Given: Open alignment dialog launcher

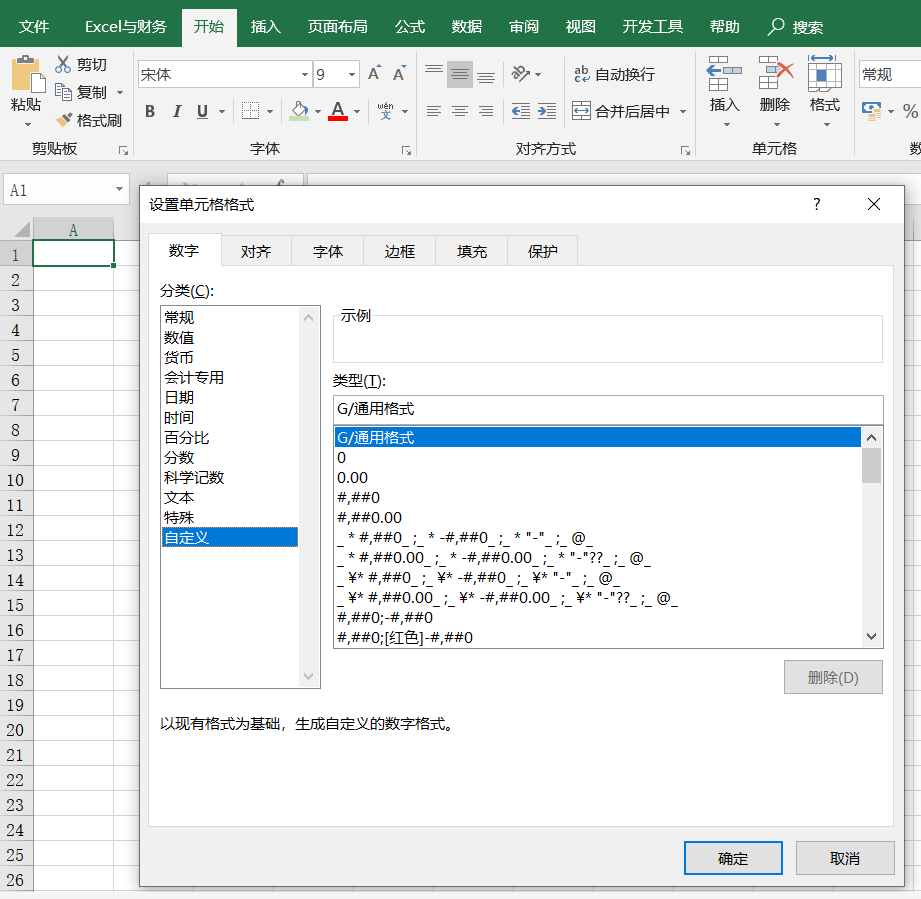Looking at the screenshot, I should [685, 150].
